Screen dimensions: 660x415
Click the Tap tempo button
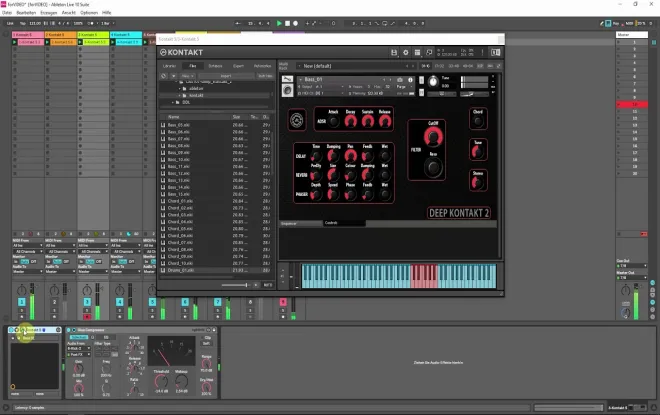click(x=23, y=24)
